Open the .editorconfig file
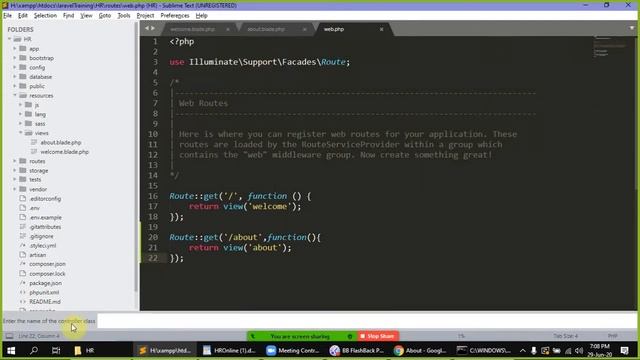The width and height of the screenshot is (640, 360). coord(45,199)
